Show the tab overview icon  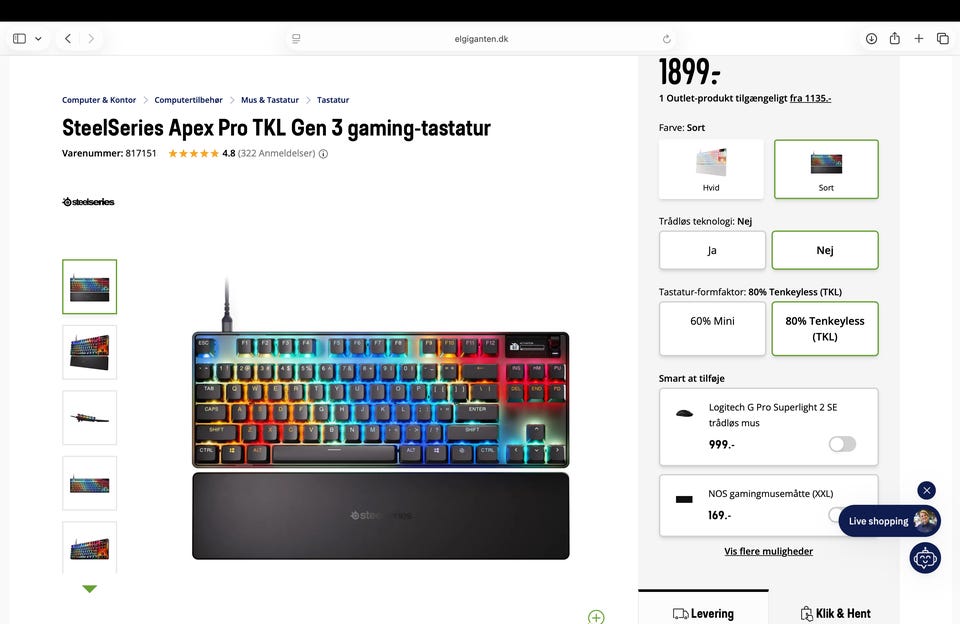click(943, 39)
